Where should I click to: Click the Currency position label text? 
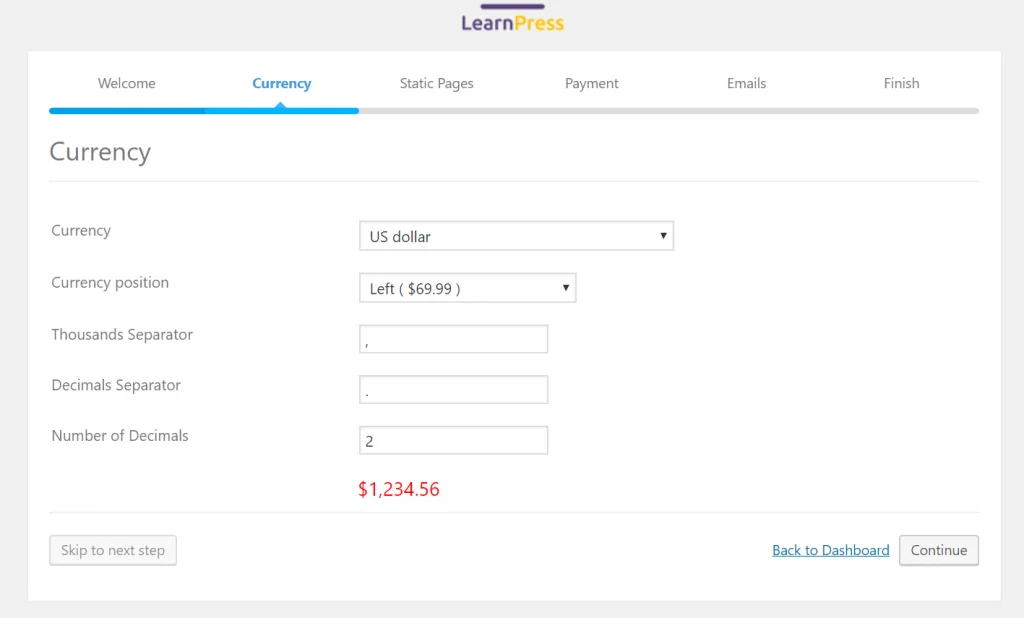[110, 282]
